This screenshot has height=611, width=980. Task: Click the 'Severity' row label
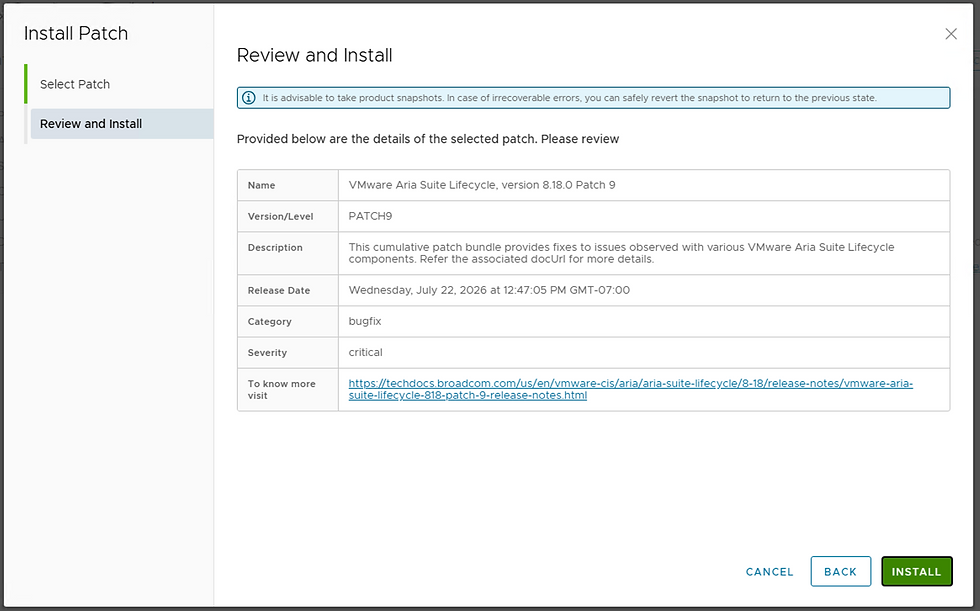(268, 353)
